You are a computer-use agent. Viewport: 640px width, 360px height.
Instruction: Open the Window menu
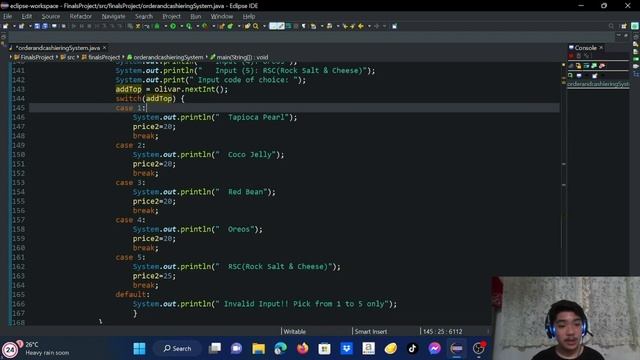point(222,16)
